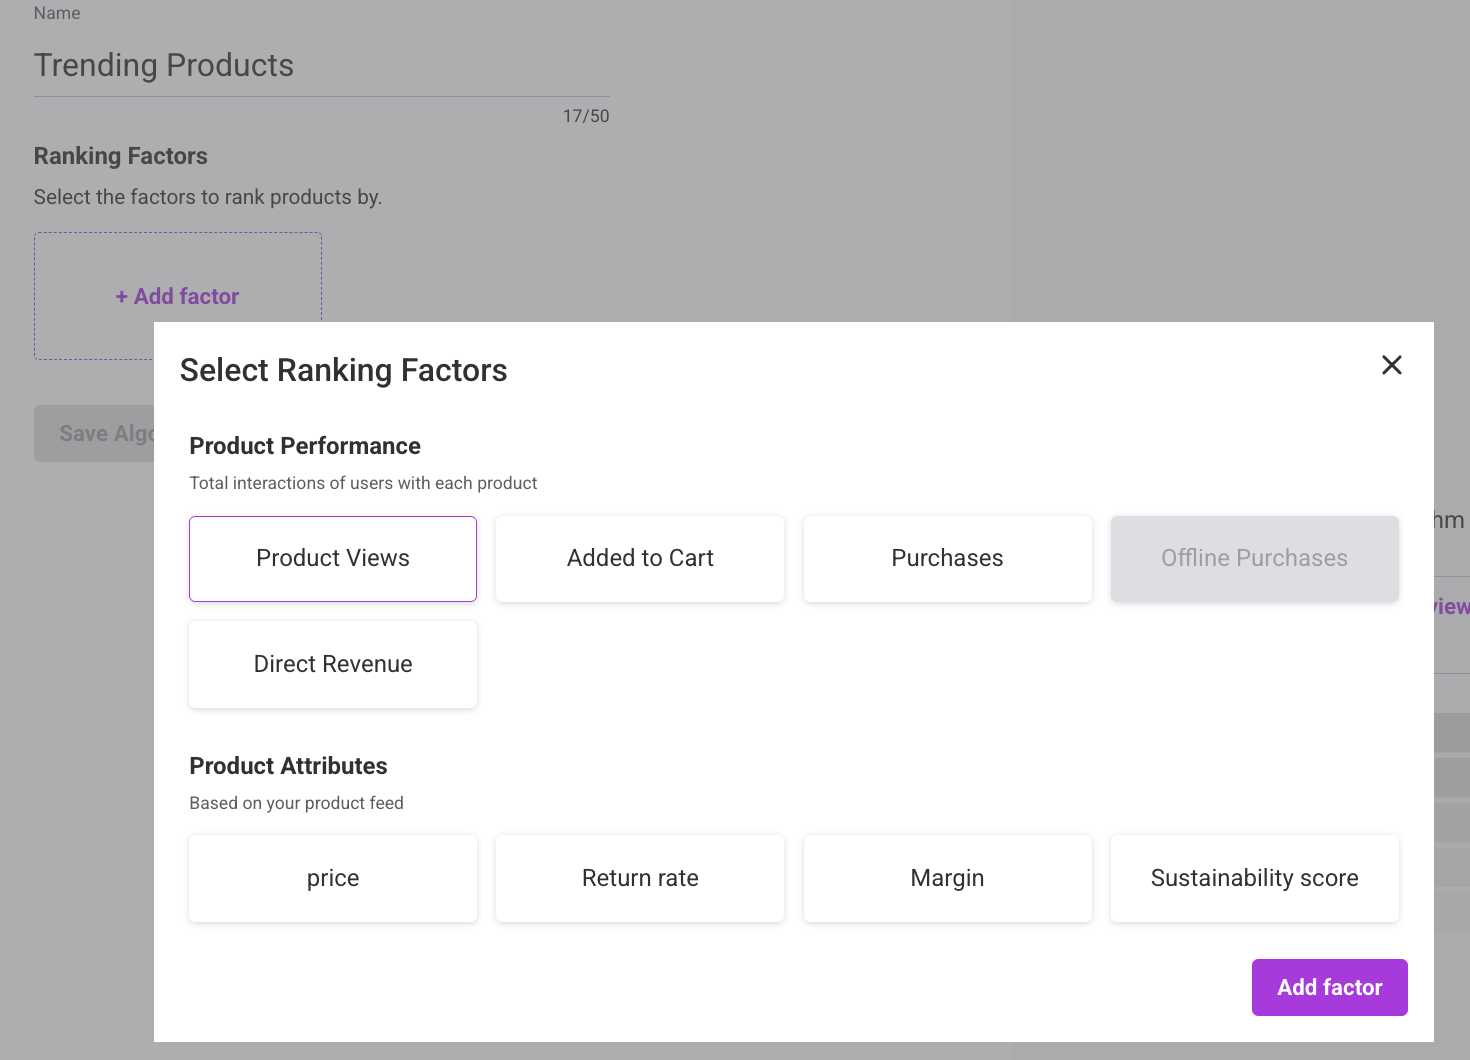Viewport: 1470px width, 1060px height.
Task: Click the Name field label
Action: point(57,13)
